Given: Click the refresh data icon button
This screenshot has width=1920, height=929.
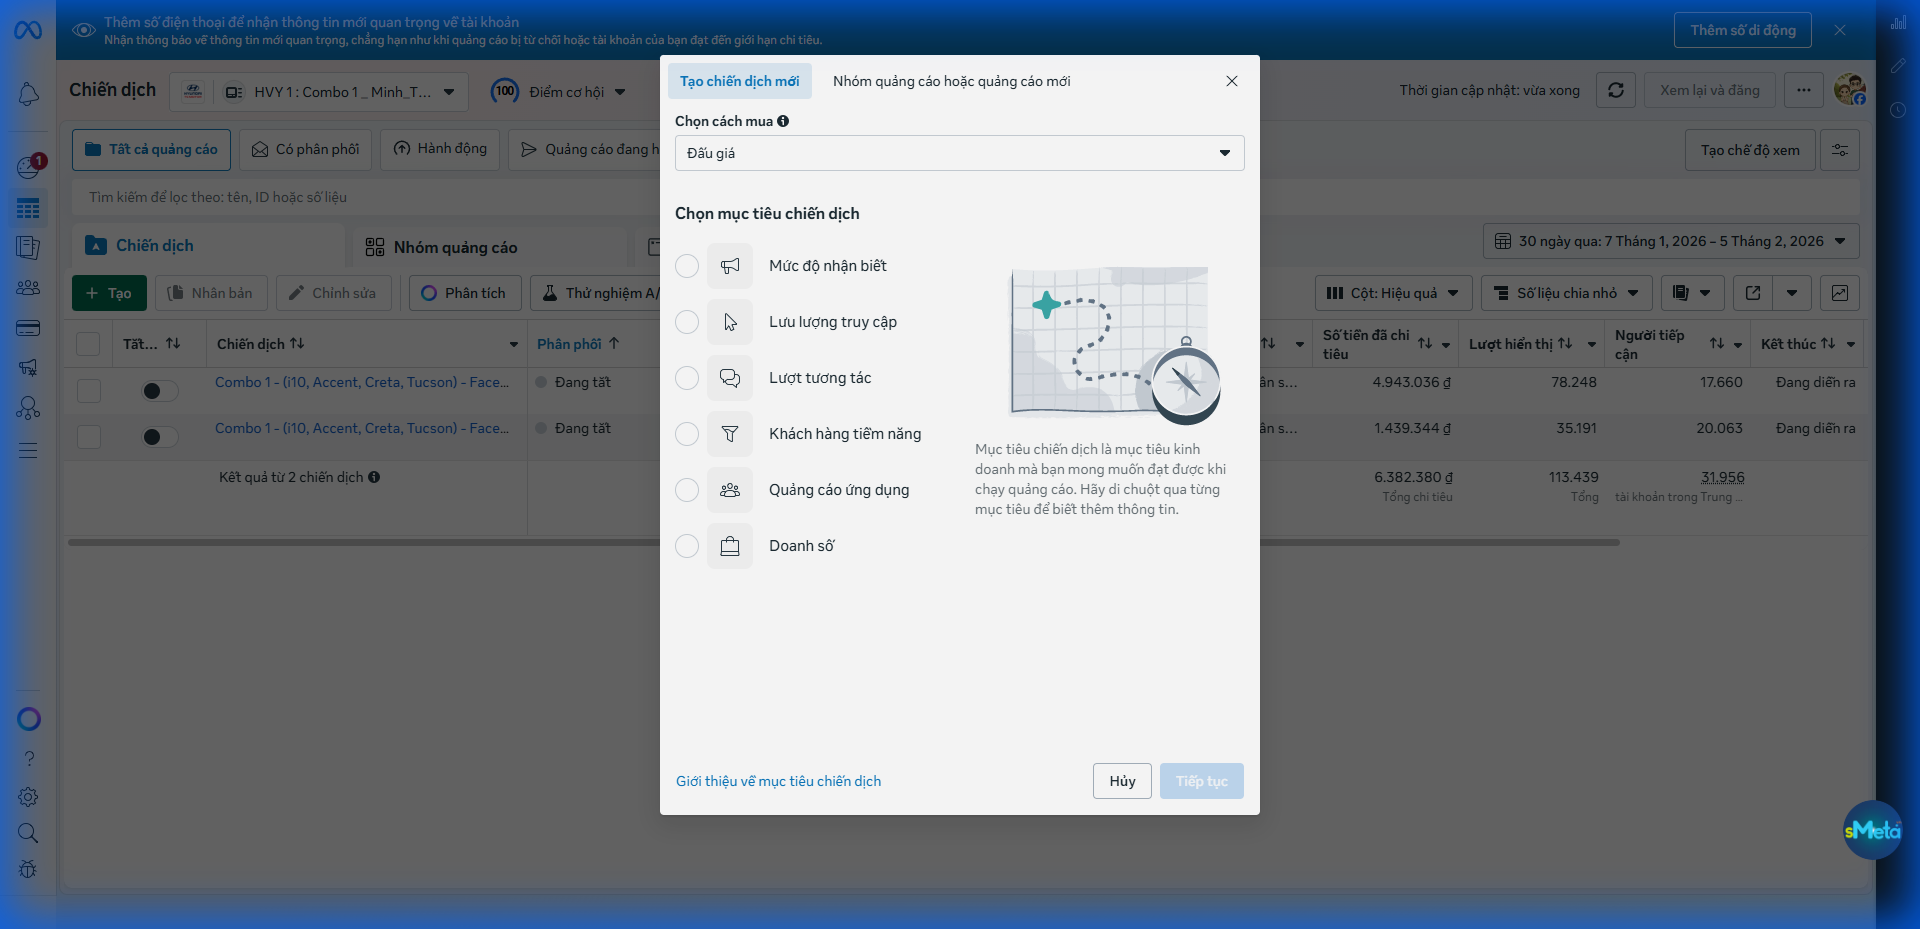Looking at the screenshot, I should [x=1615, y=90].
